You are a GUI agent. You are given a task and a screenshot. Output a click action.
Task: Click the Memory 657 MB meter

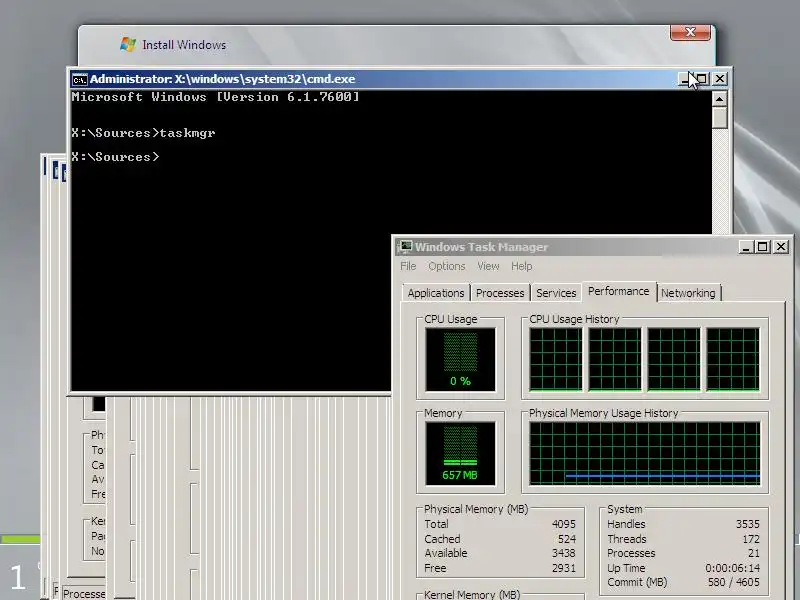[x=460, y=453]
